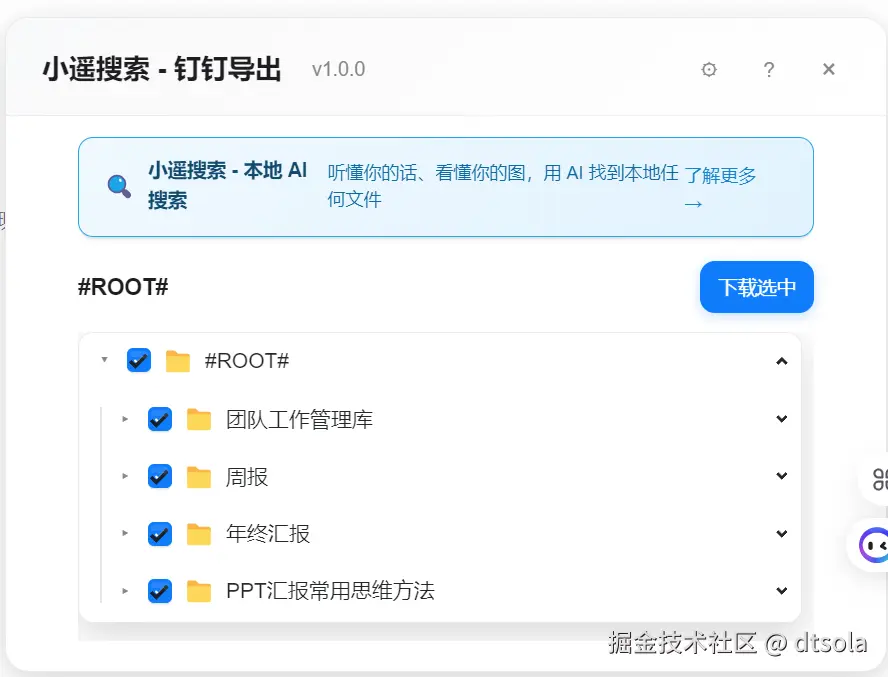
Task: Uncheck the PPT汇报常用思维方法 checkbox
Action: 160,591
